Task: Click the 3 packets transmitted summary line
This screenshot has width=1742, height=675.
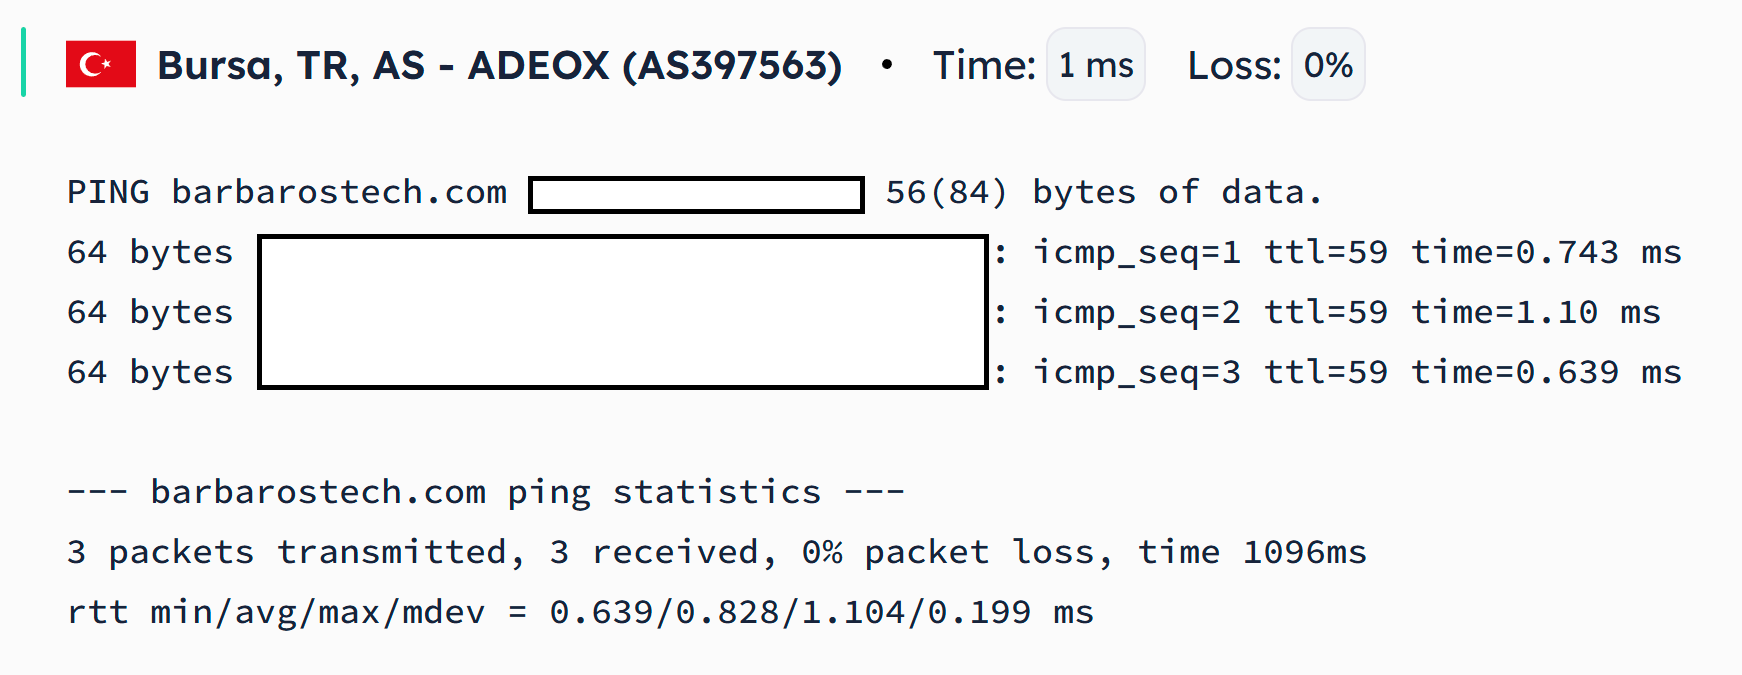Action: coord(717,552)
